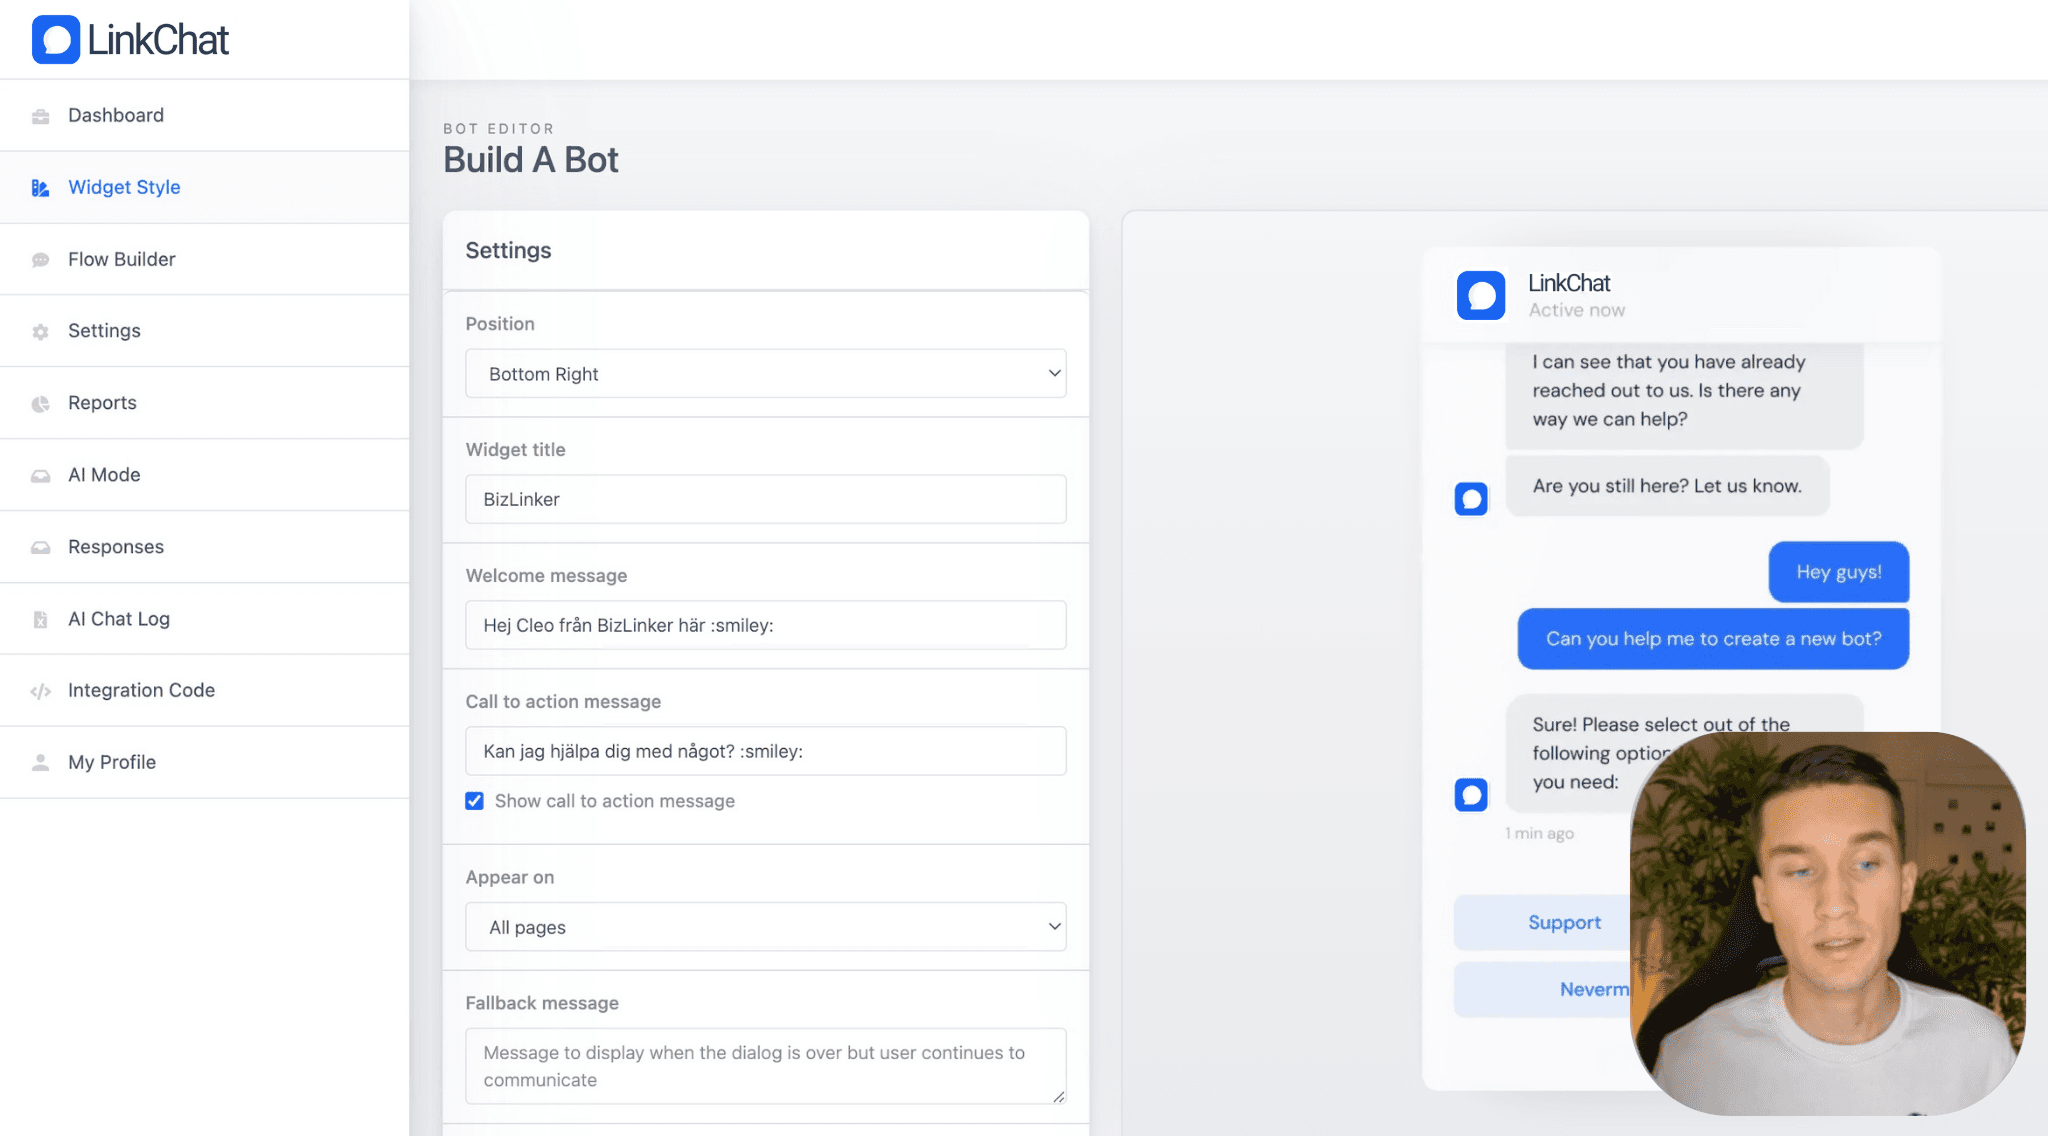
Task: Open the Position dropdown
Action: coord(766,374)
